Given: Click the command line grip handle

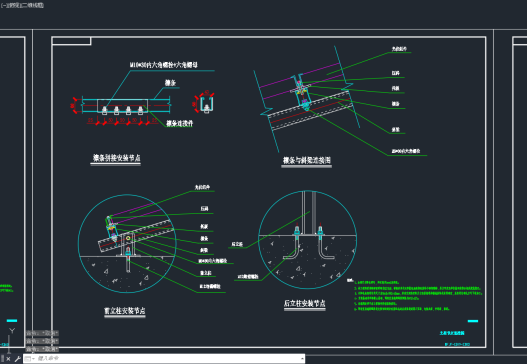Looking at the screenshot, I should (x=3, y=359).
